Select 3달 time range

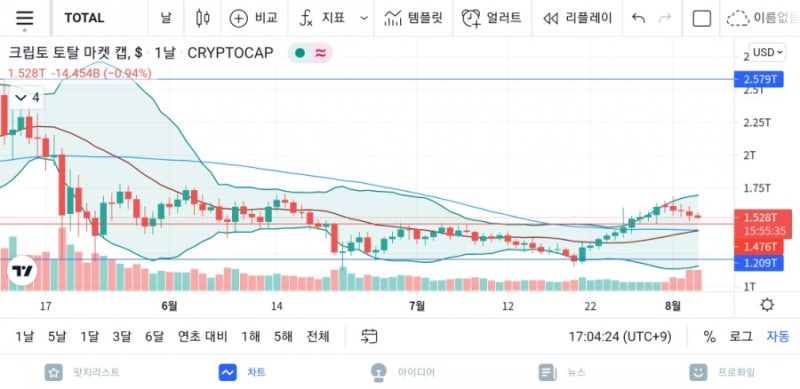pos(121,336)
